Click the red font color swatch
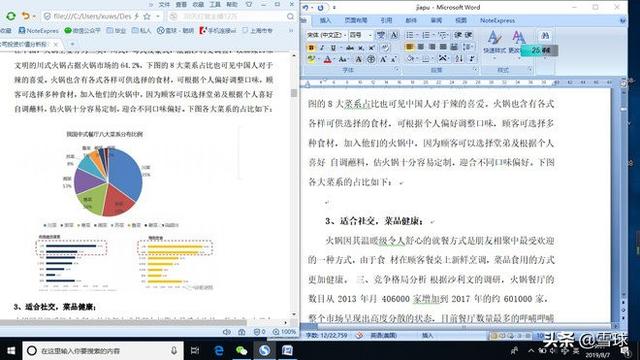Viewport: 640px width, 360px height. tap(327, 60)
